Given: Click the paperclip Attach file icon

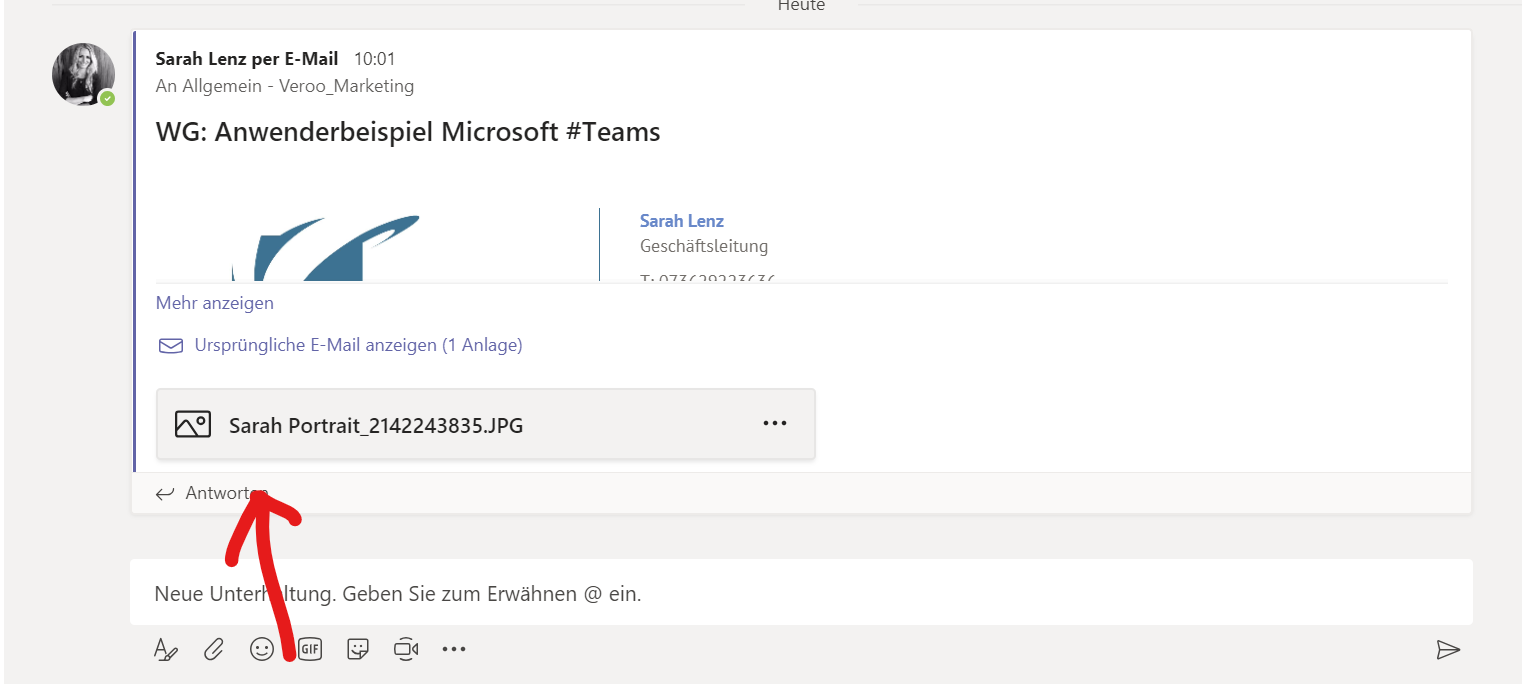Looking at the screenshot, I should tap(213, 650).
